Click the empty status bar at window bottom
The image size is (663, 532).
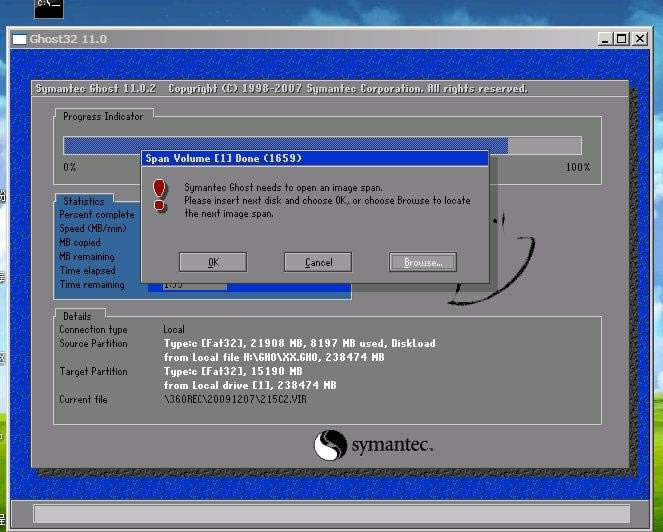pos(330,514)
